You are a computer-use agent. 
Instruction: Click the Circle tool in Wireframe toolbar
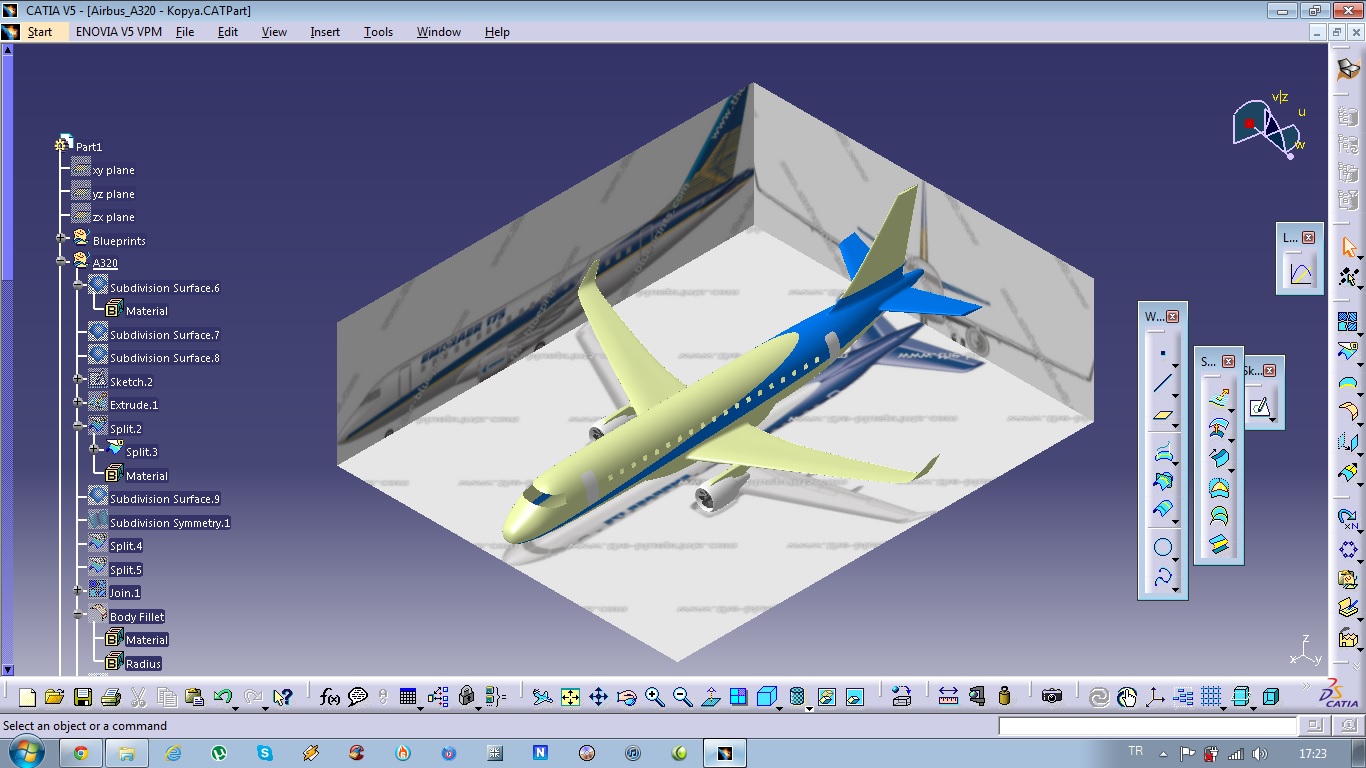point(1162,547)
